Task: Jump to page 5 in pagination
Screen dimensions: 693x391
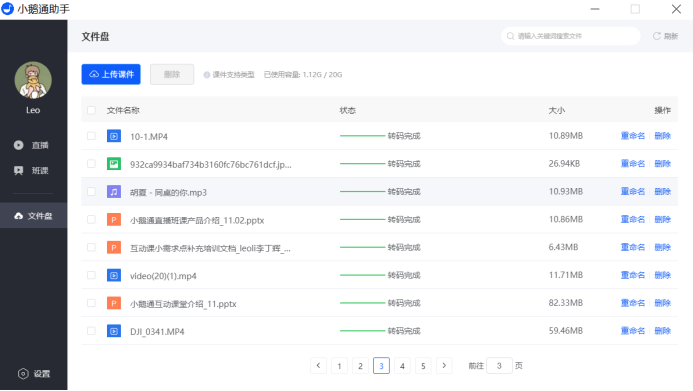Action: 423,366
